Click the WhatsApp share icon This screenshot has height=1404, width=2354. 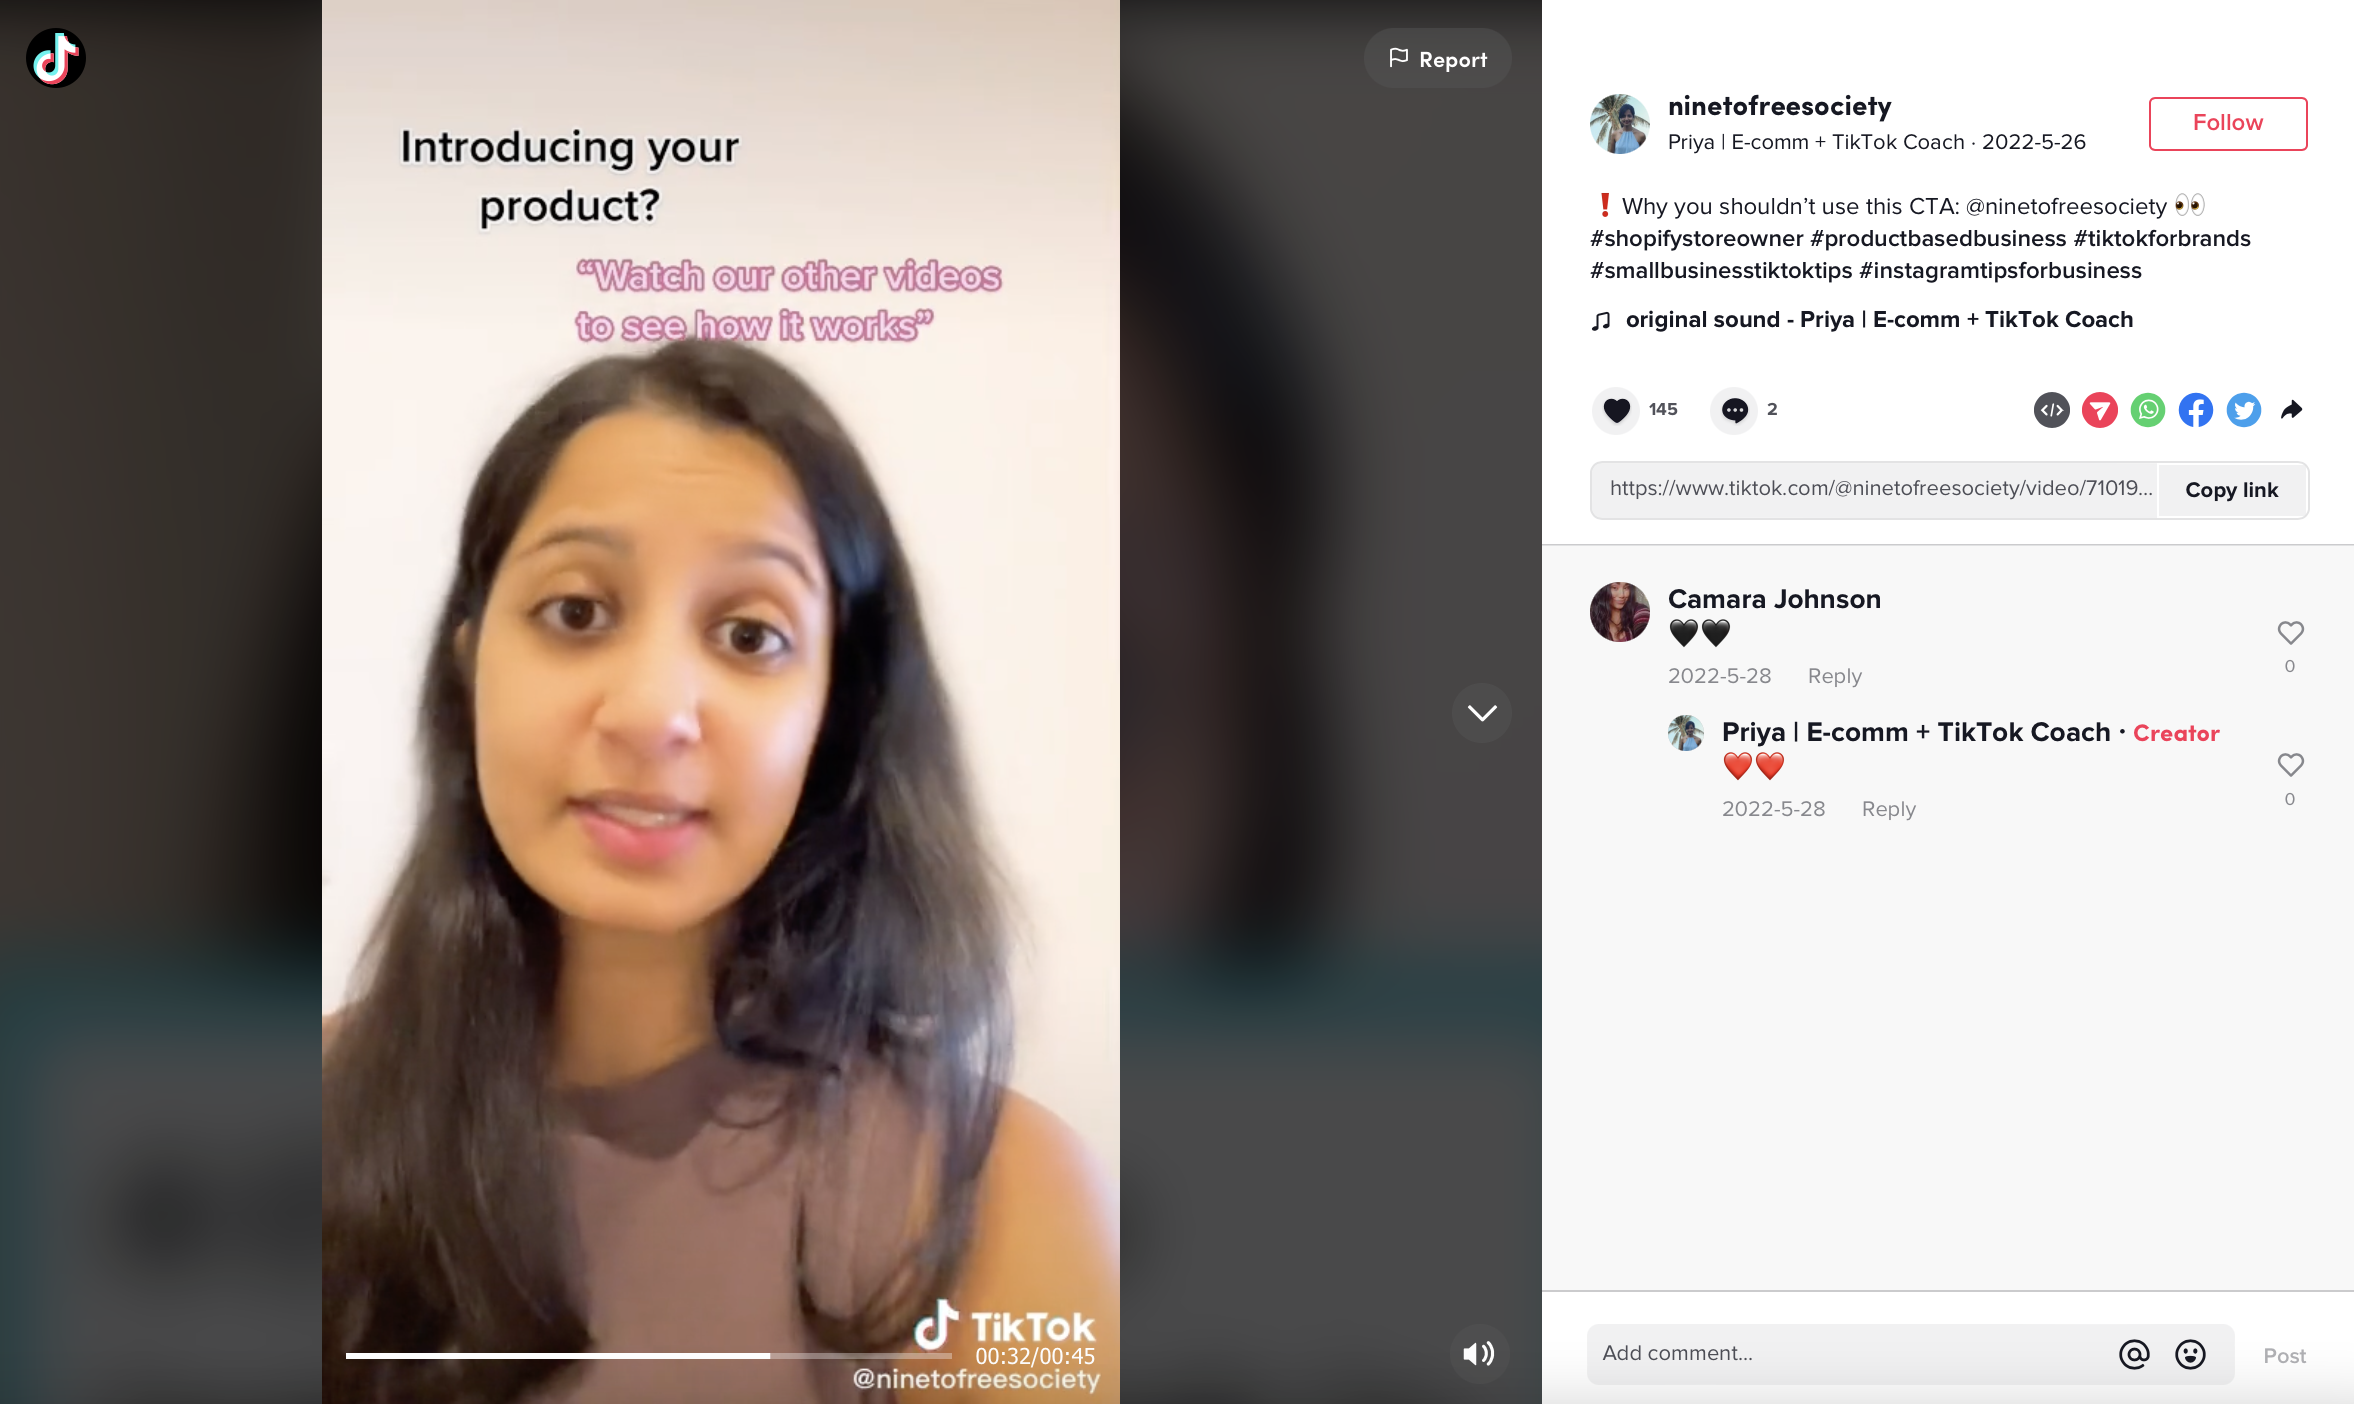click(2147, 408)
